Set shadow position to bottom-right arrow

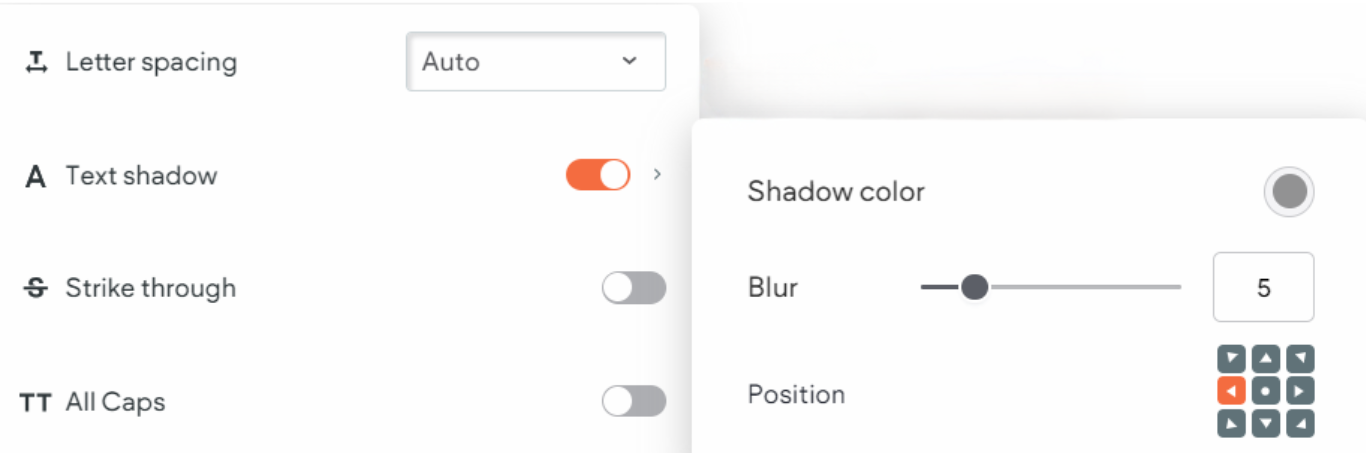(1301, 424)
